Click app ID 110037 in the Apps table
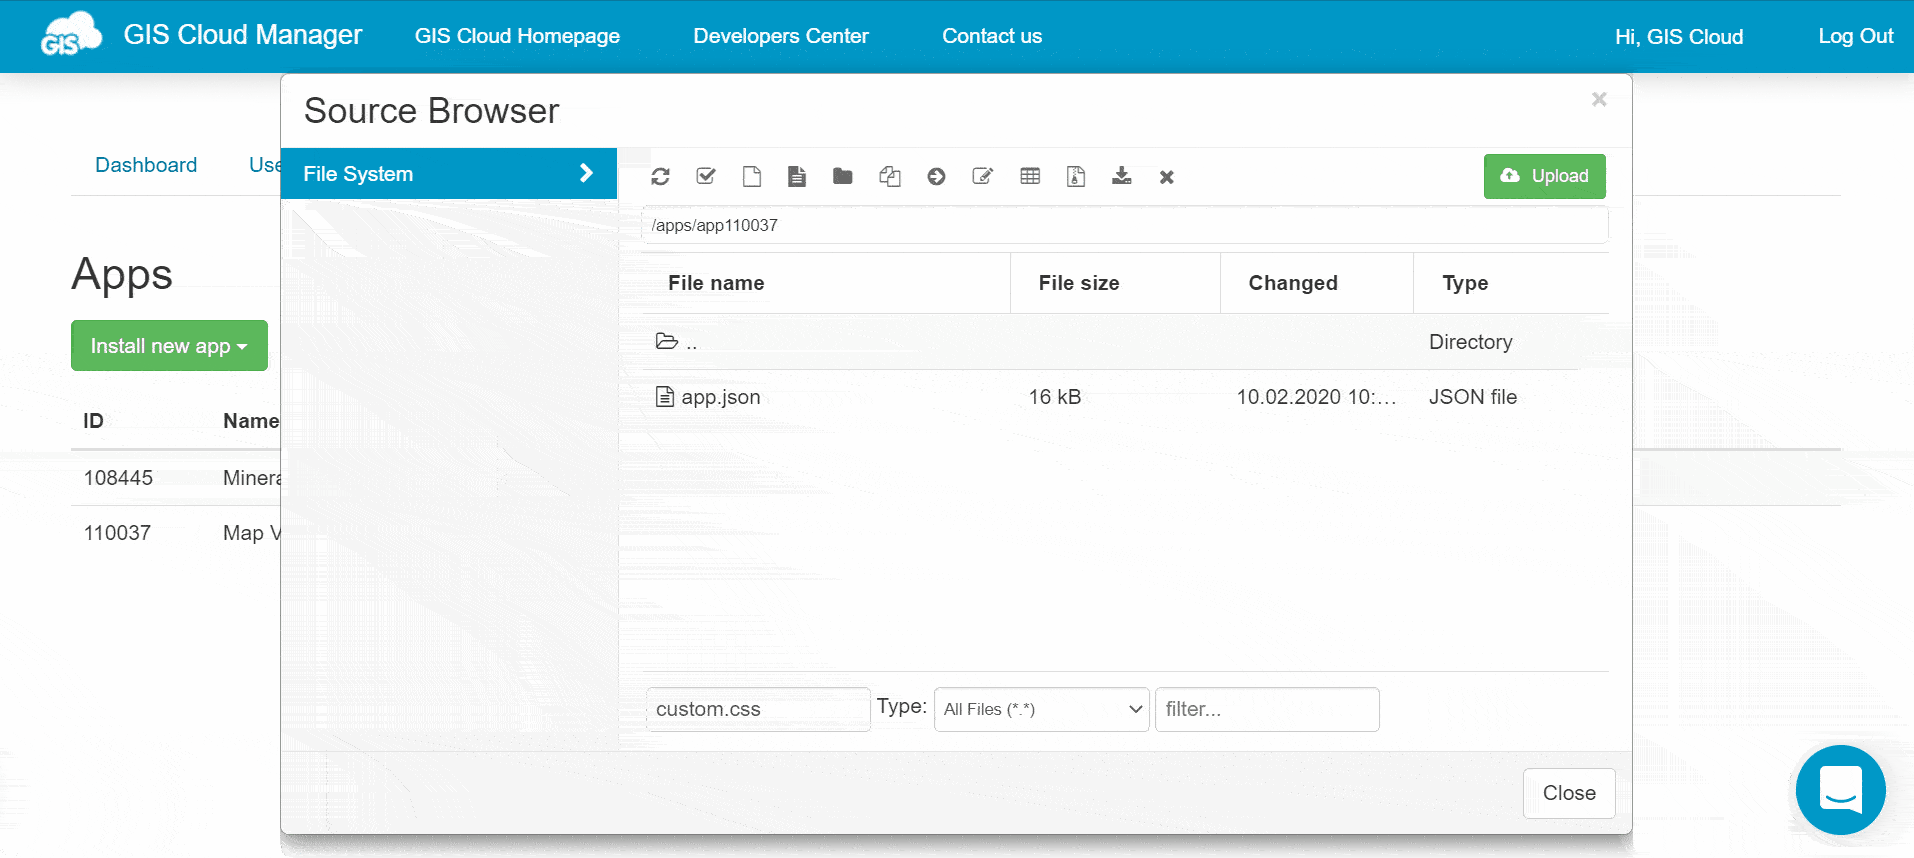 (117, 533)
